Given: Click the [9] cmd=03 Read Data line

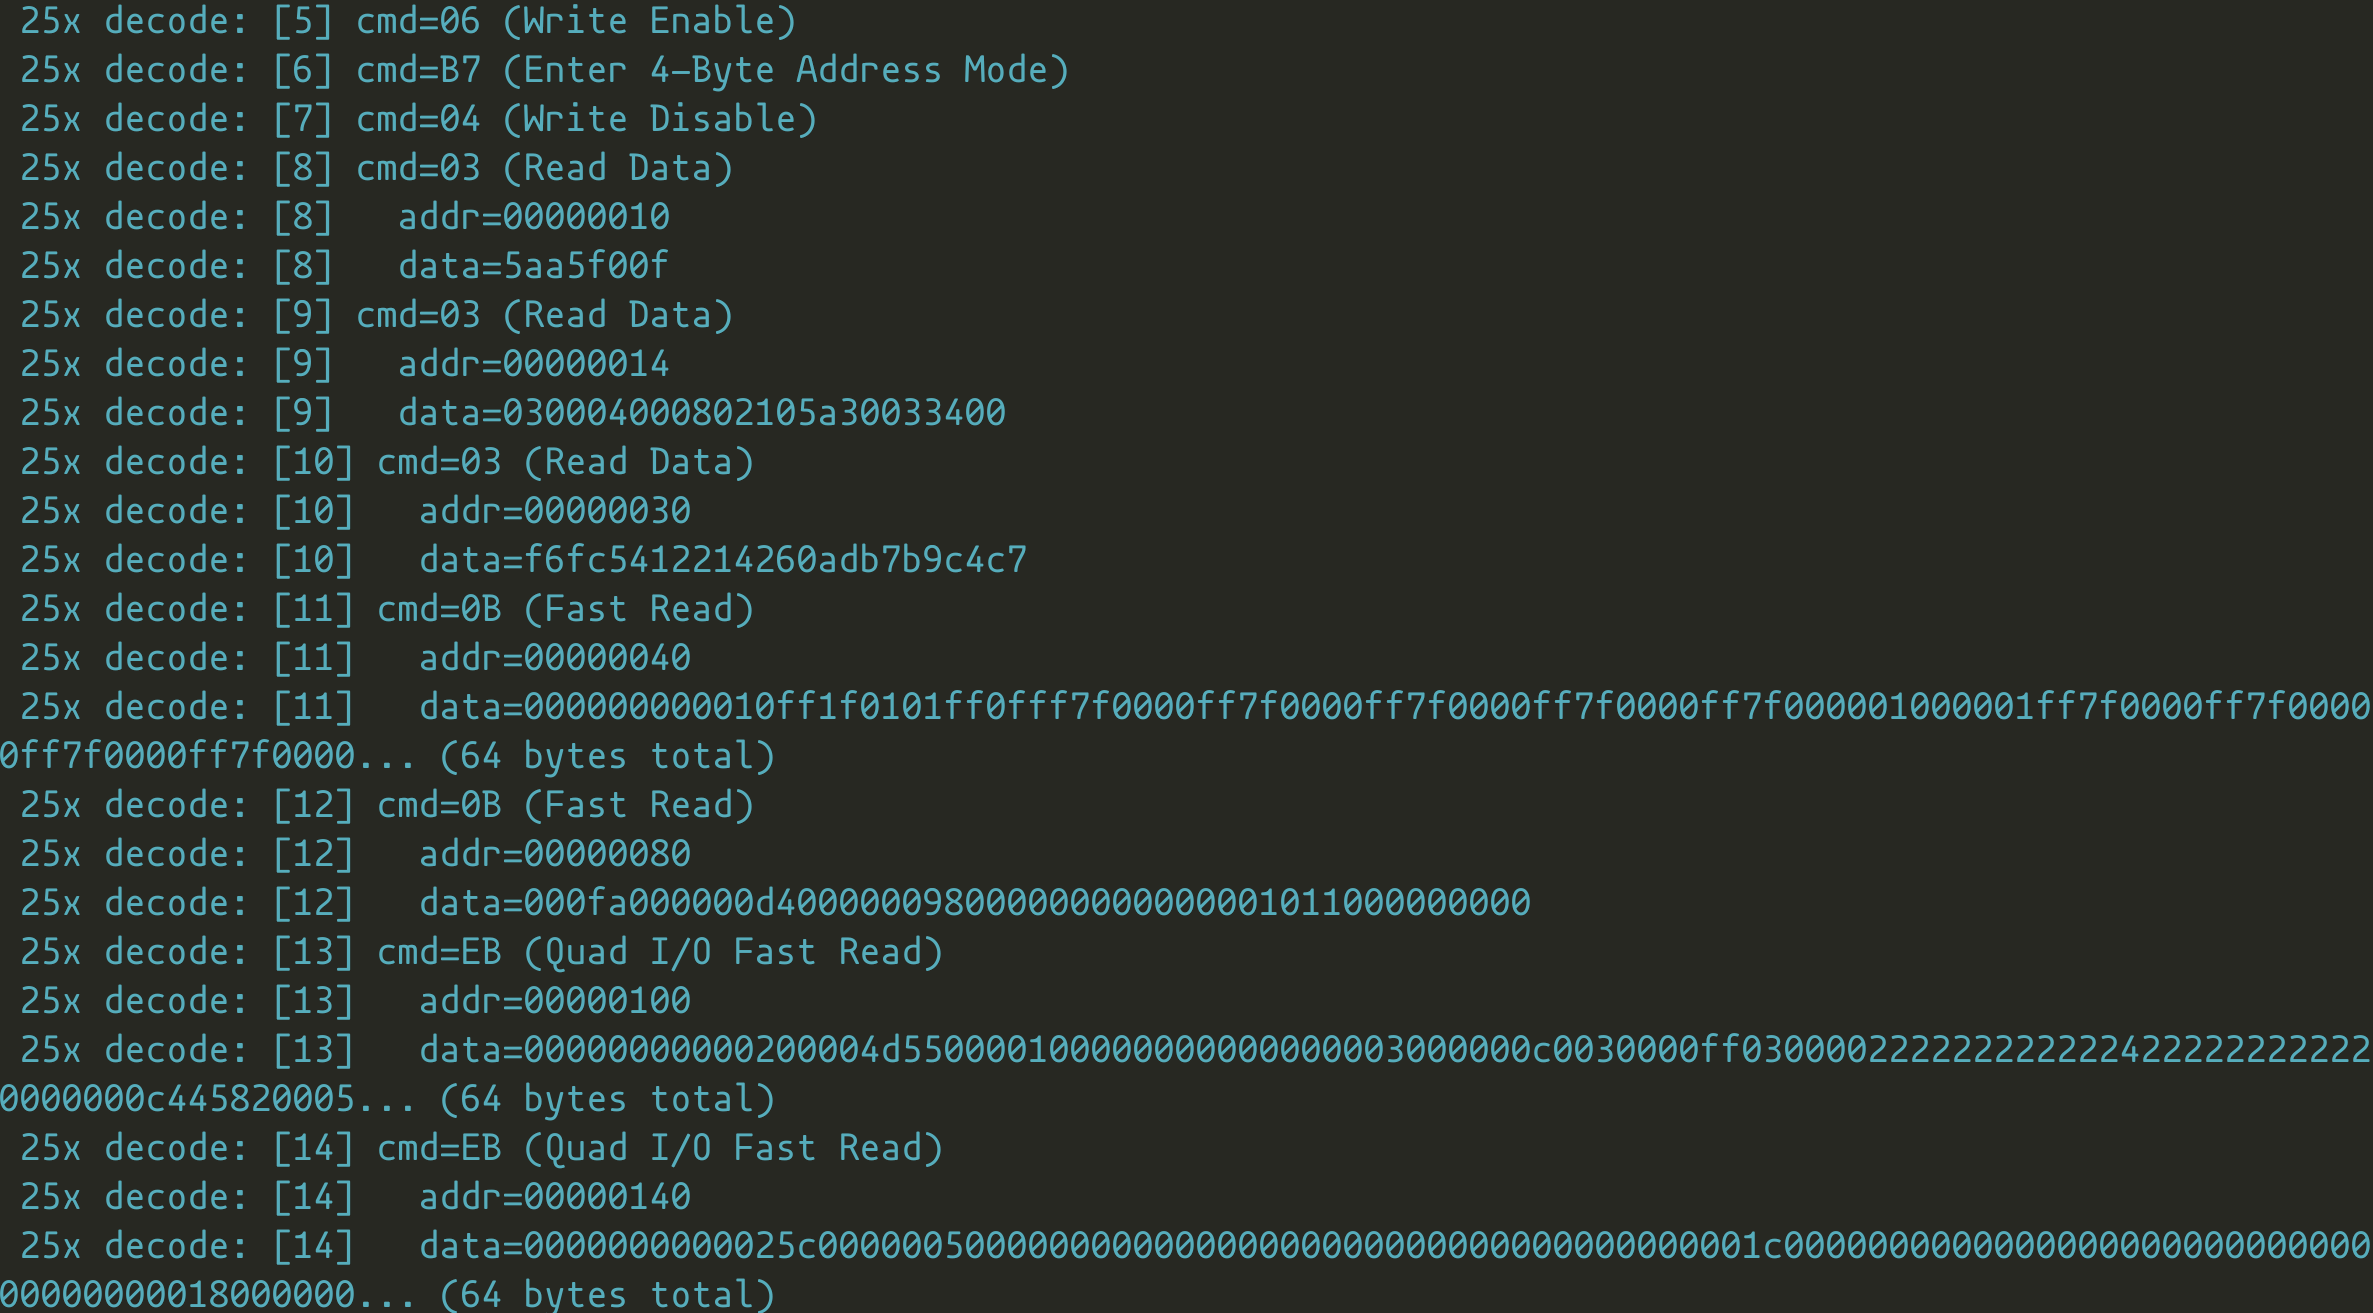Looking at the screenshot, I should (x=377, y=315).
